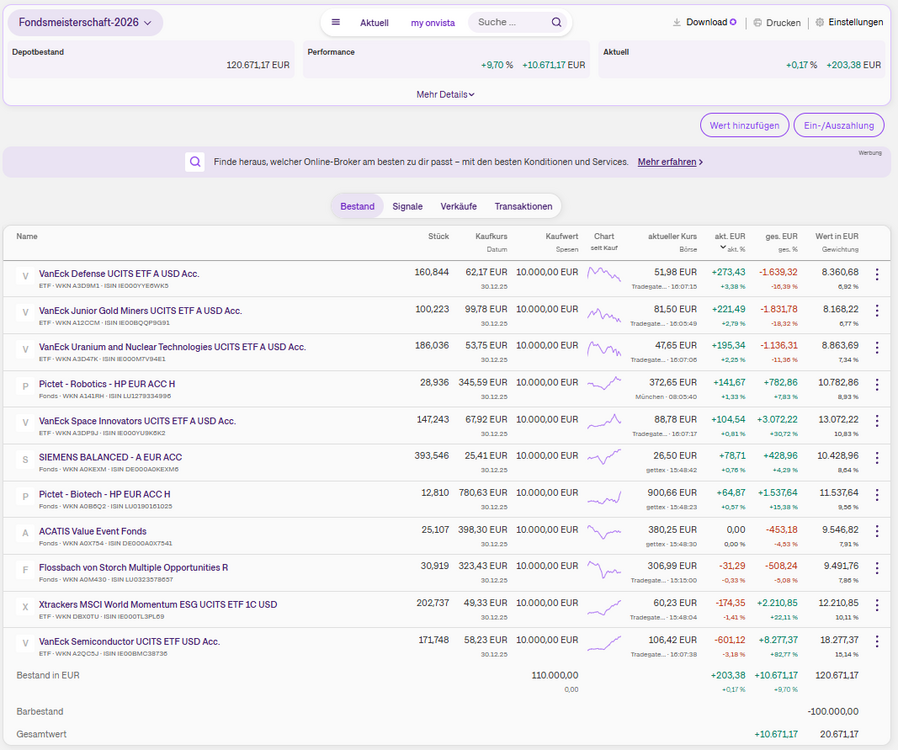The width and height of the screenshot is (898, 750).
Task: Toggle sort arrow on akt. % column
Action: (x=723, y=248)
